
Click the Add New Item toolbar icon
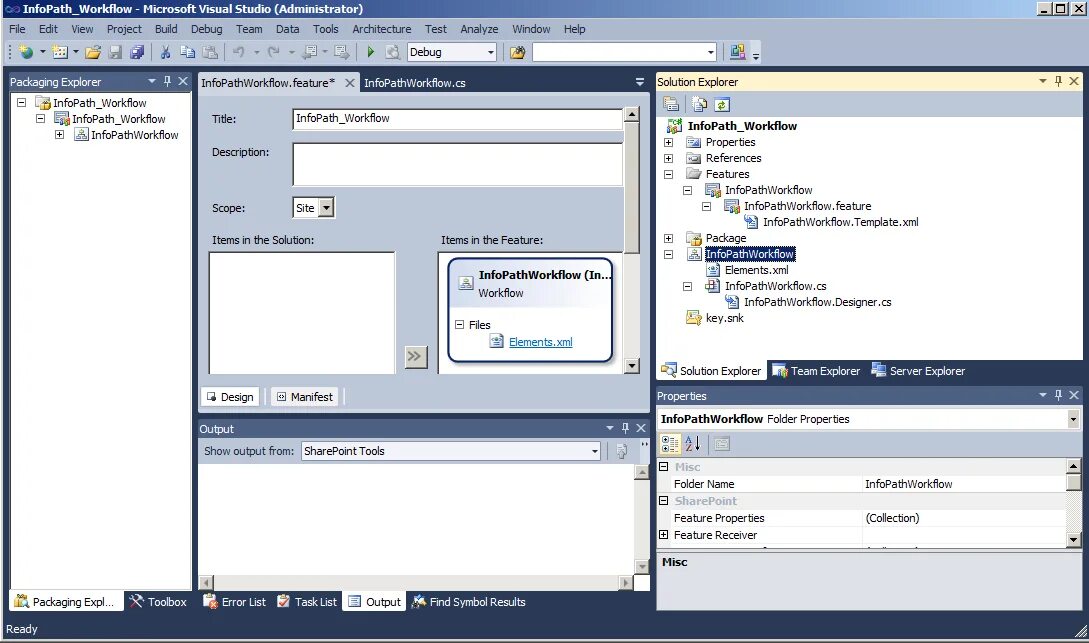(x=60, y=52)
